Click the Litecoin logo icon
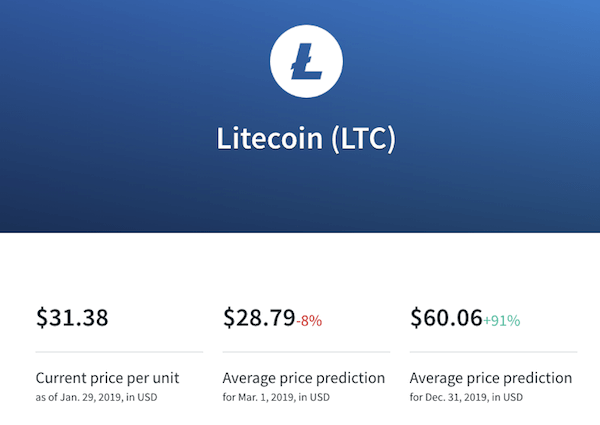600x425 pixels. (x=306, y=61)
